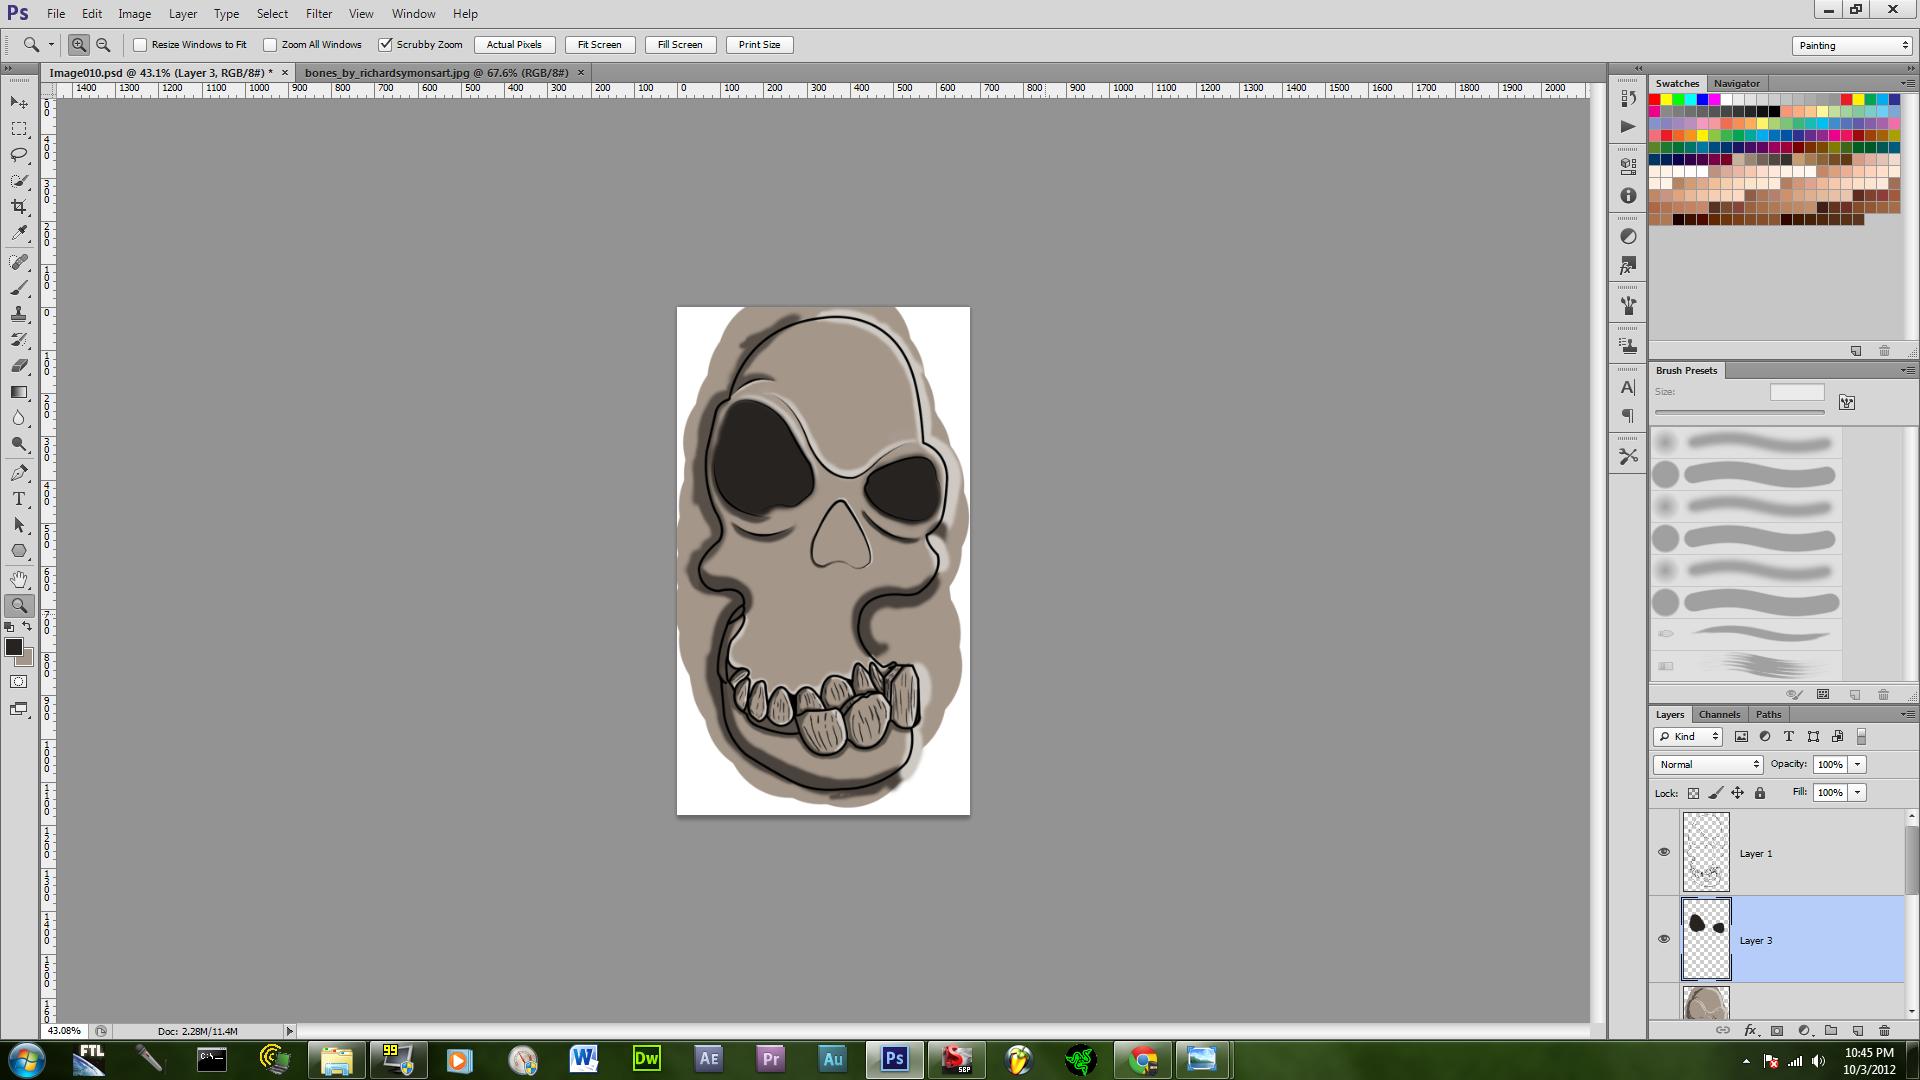Open the Fill dropdown arrow
The width and height of the screenshot is (1920, 1080).
[1857, 792]
